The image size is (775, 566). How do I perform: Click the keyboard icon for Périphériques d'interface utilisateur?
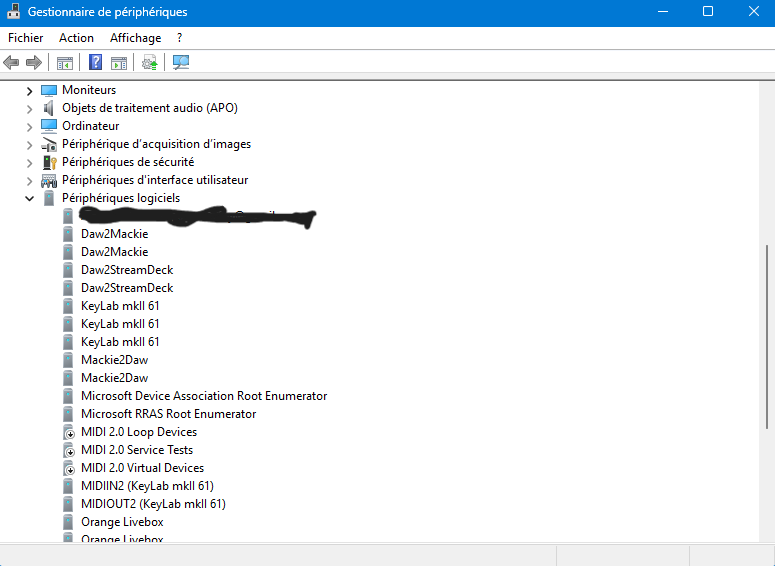pos(49,180)
